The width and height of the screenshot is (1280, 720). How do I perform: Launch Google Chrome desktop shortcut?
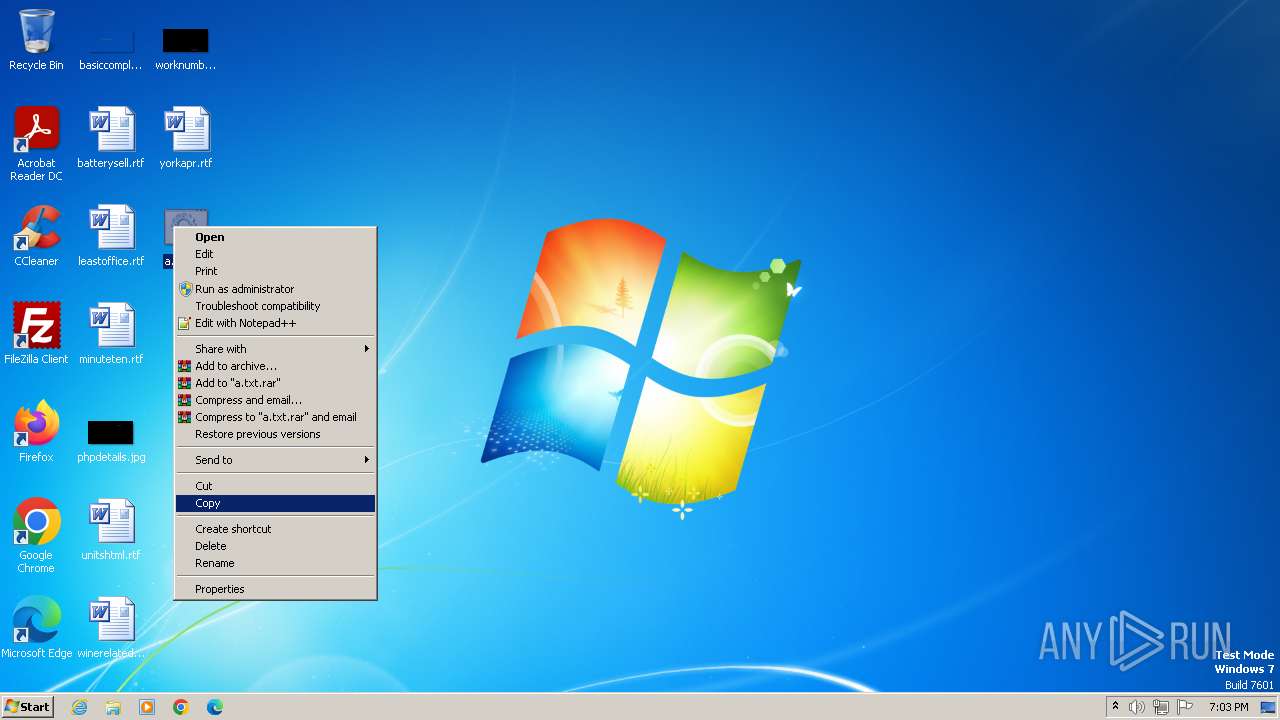36,536
